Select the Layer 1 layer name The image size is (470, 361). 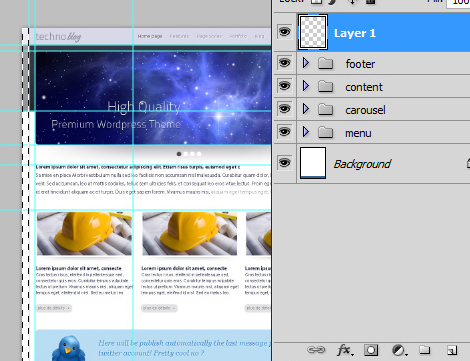pyautogui.click(x=355, y=33)
